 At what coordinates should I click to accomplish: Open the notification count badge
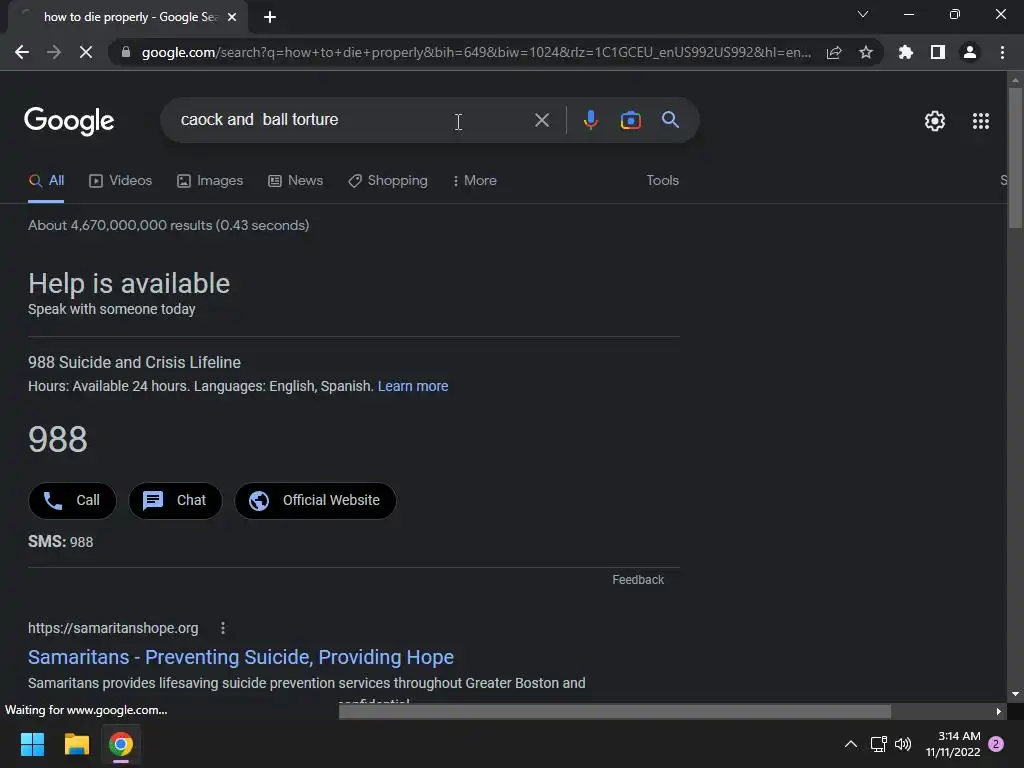coord(996,744)
